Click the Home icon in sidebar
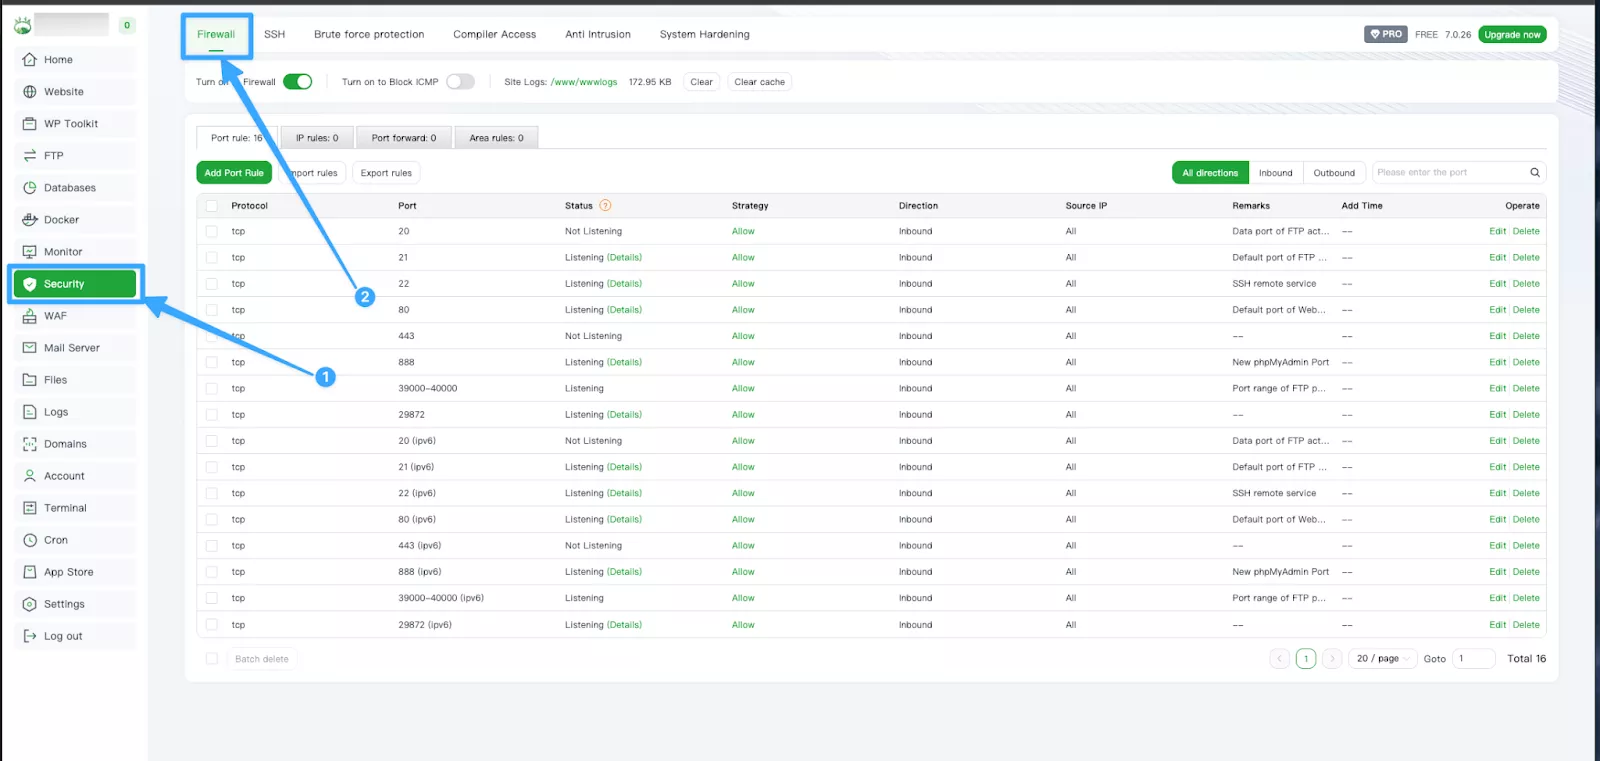1600x761 pixels. click(x=30, y=60)
